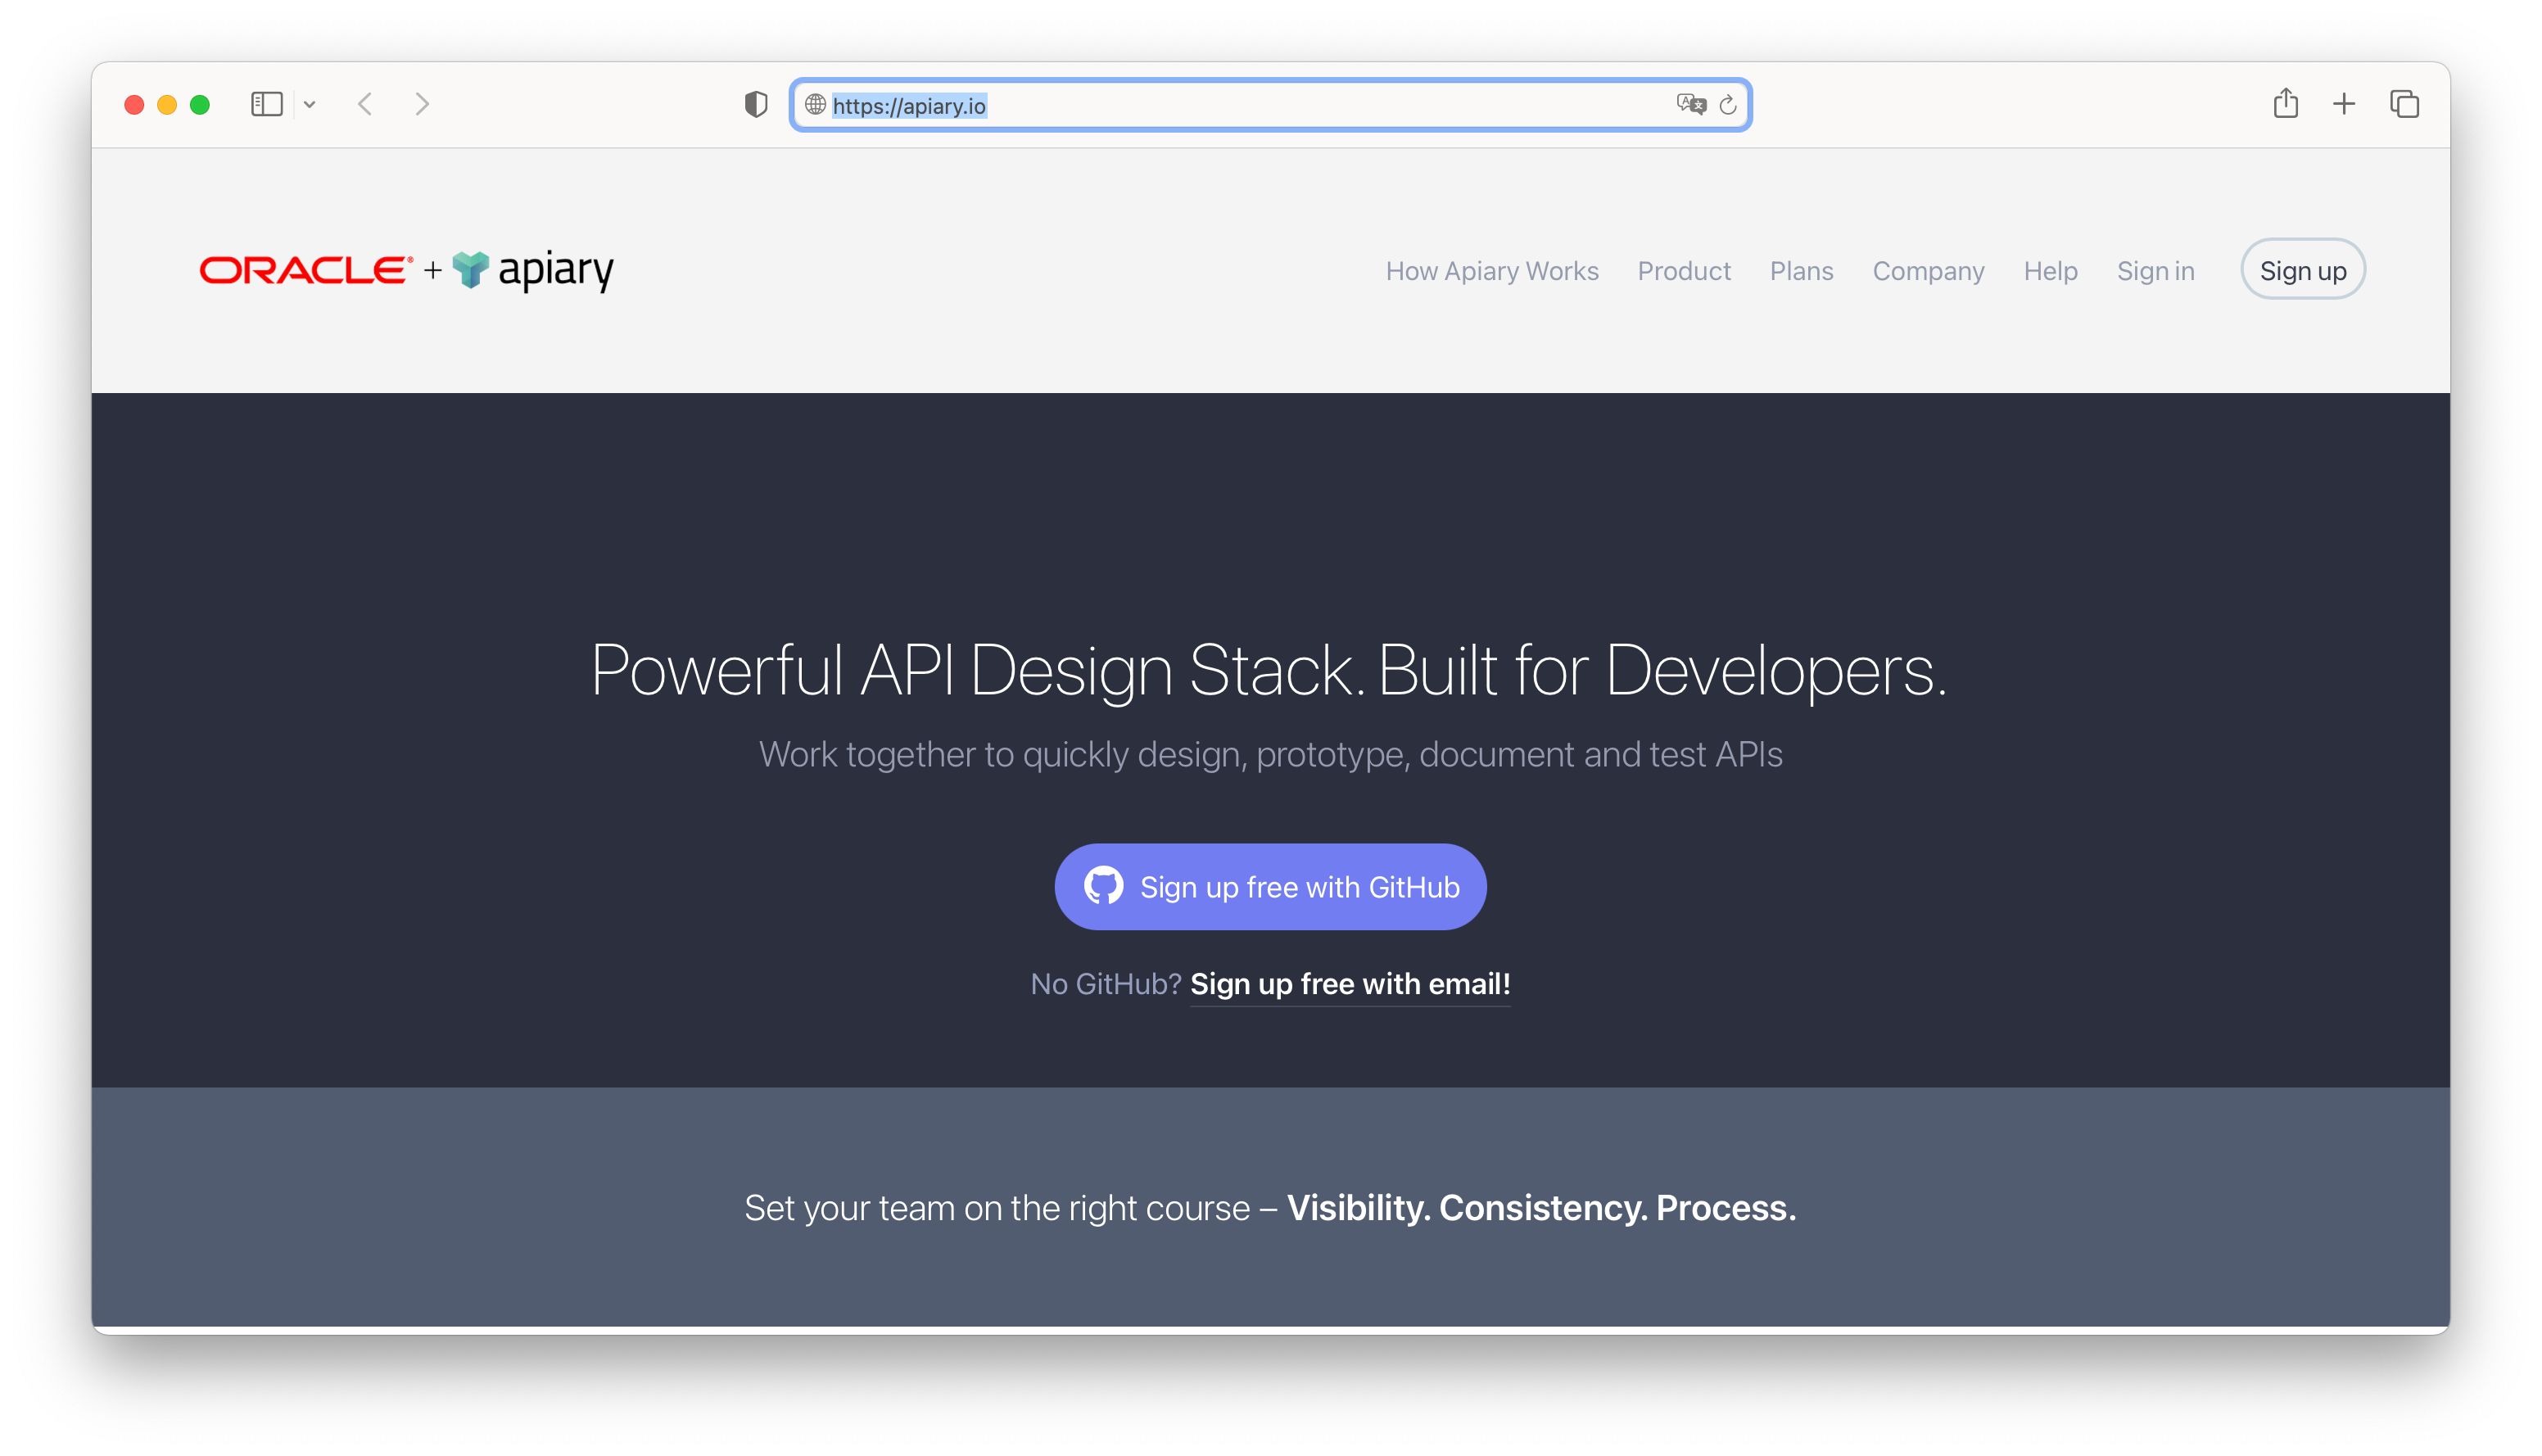
Task: Reload the page with refresh icon
Action: tap(1728, 105)
